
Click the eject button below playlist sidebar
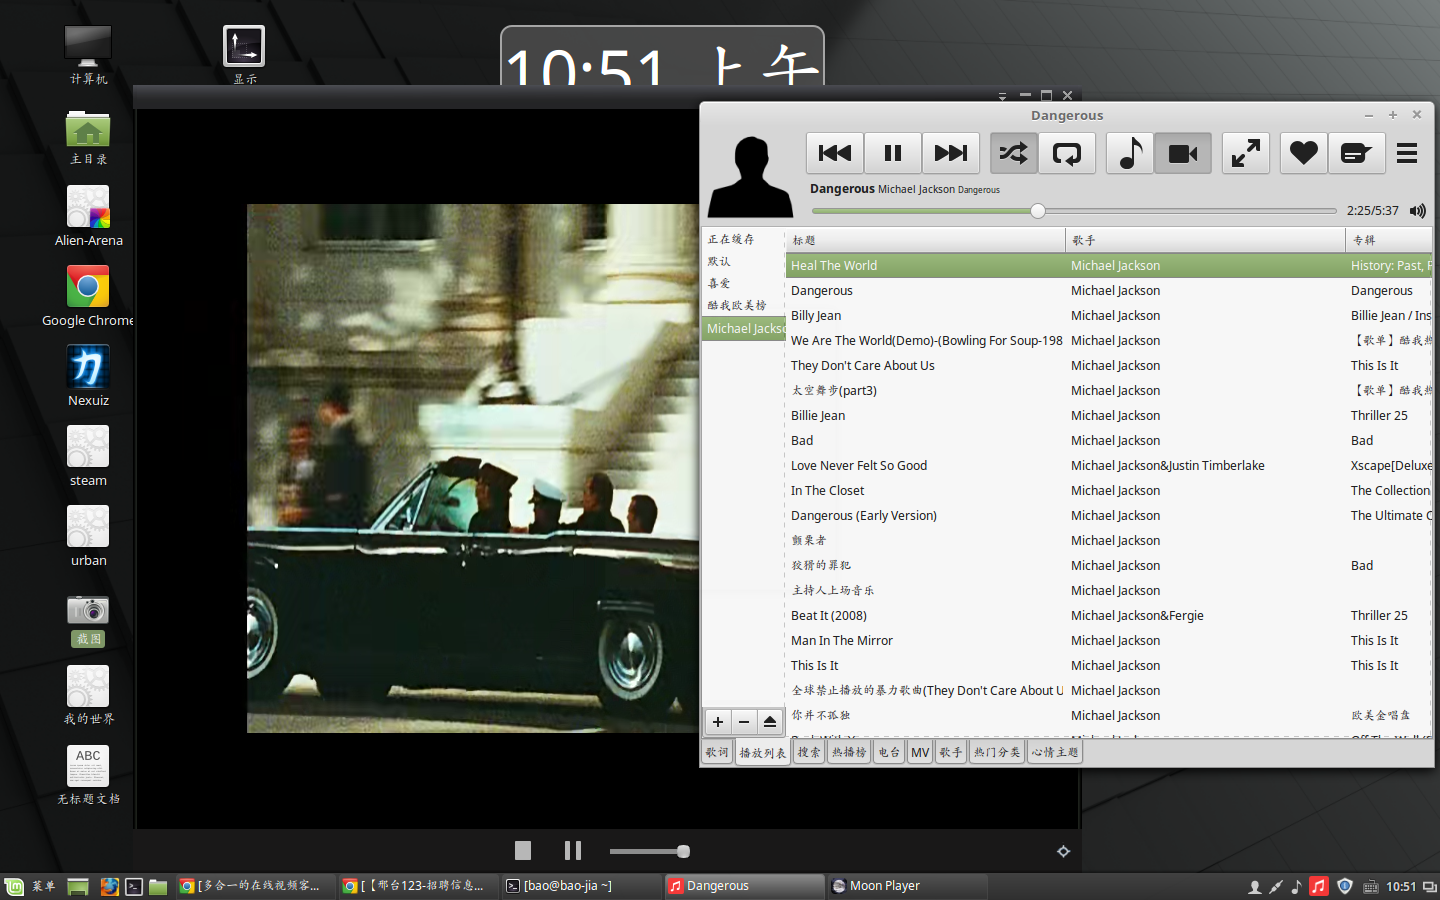(770, 721)
